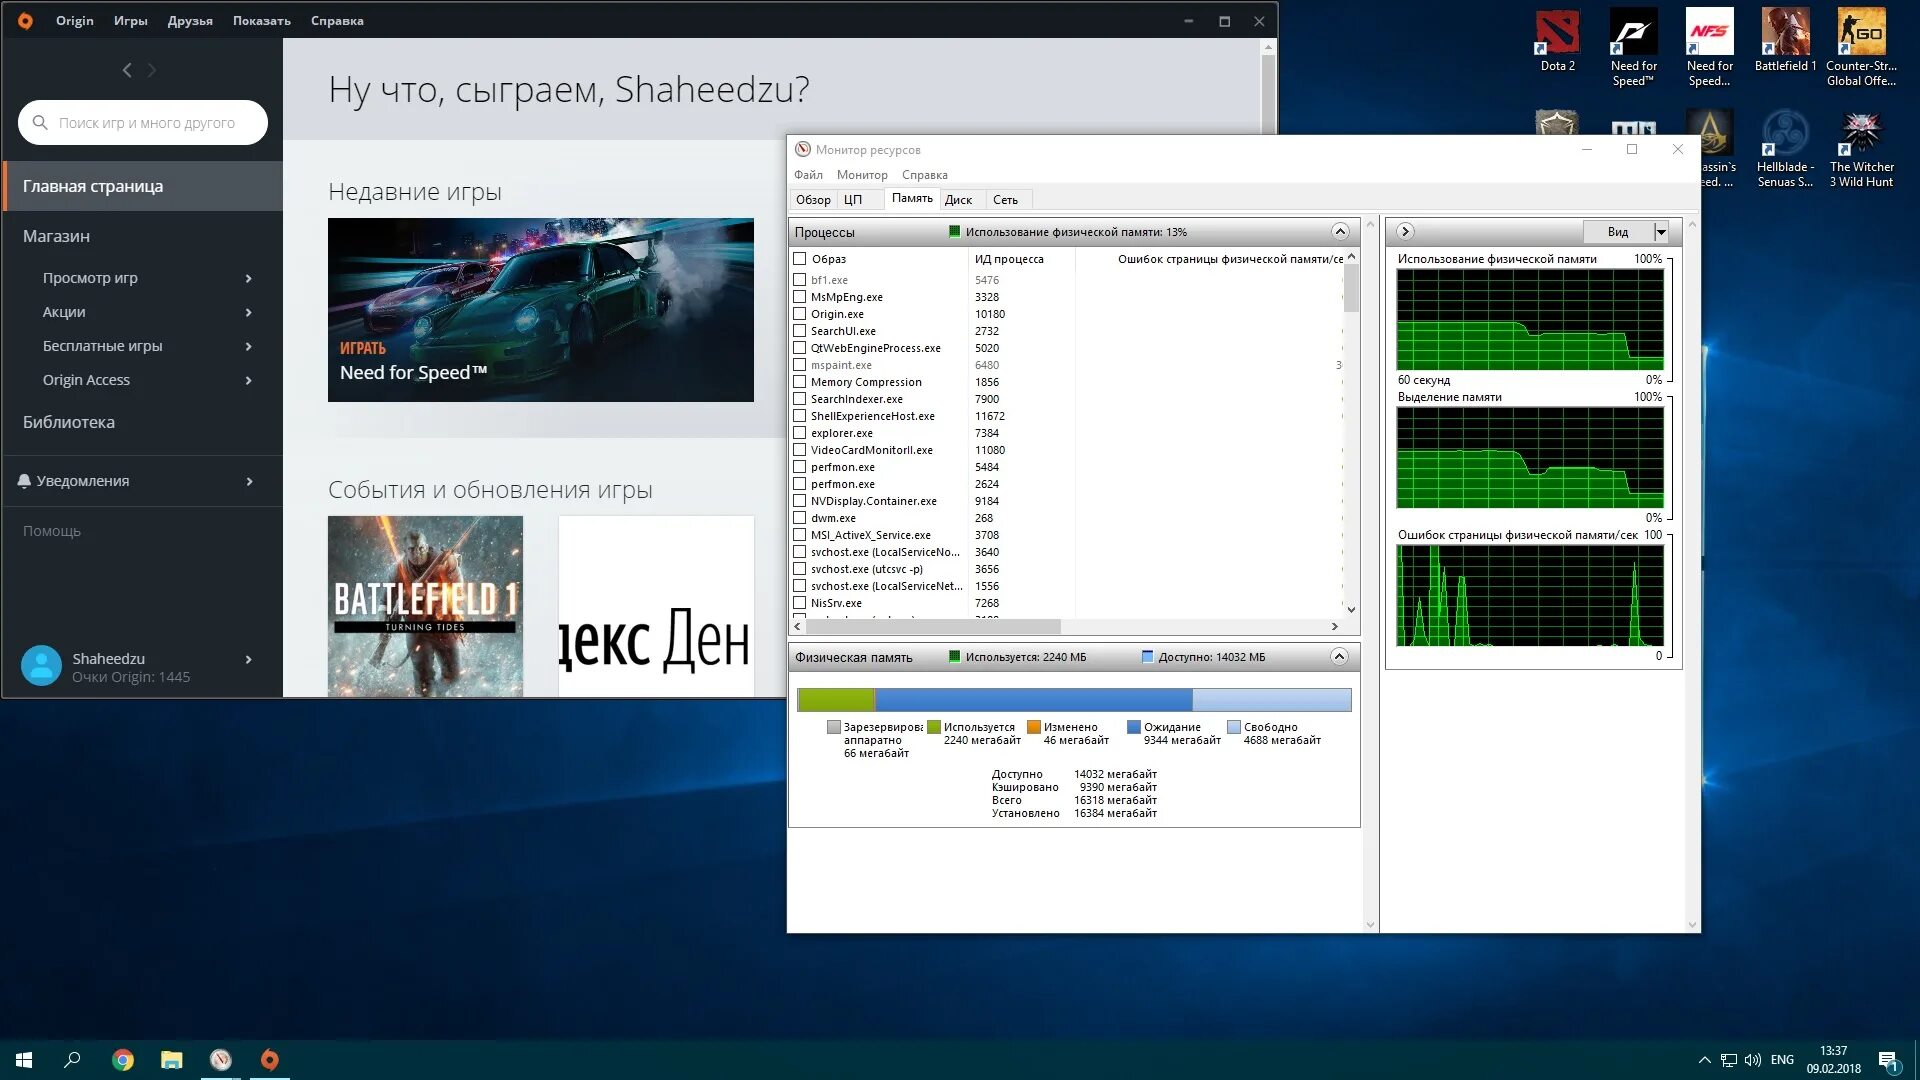
Task: Open the Need for Speed recent game tile
Action: coord(541,310)
